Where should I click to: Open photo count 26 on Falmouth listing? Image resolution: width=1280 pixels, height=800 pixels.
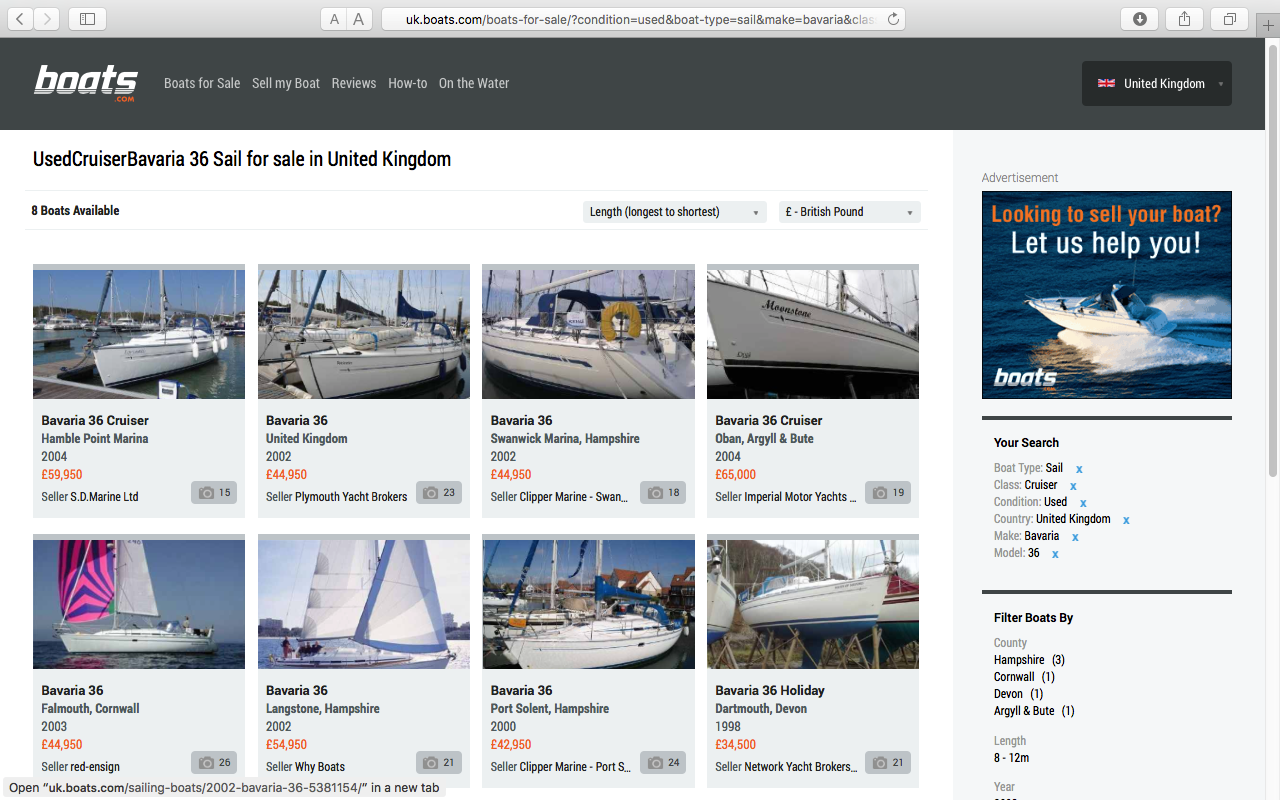coord(214,763)
